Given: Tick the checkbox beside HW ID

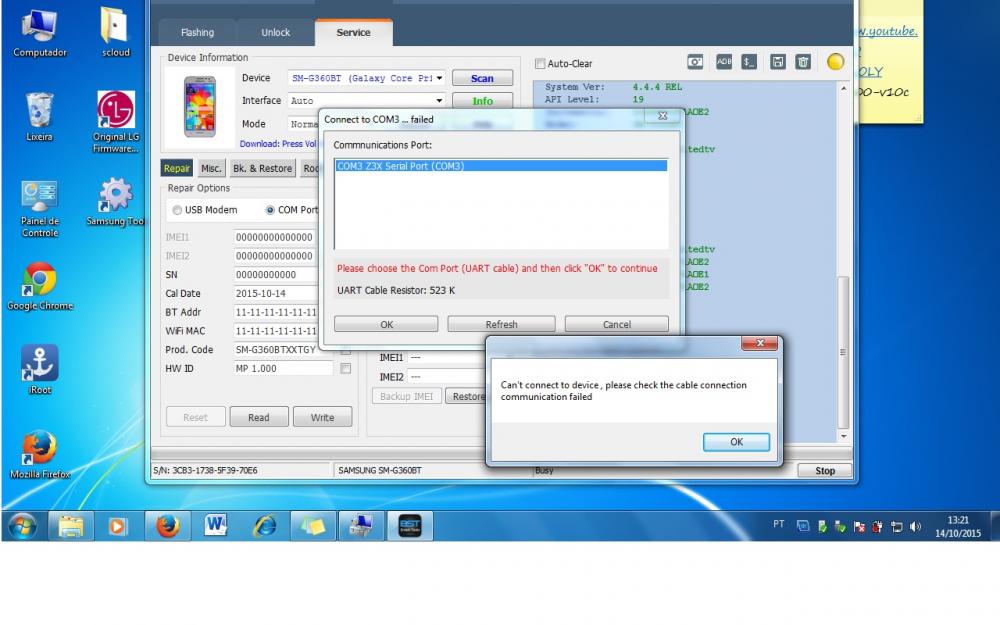Looking at the screenshot, I should (x=346, y=369).
